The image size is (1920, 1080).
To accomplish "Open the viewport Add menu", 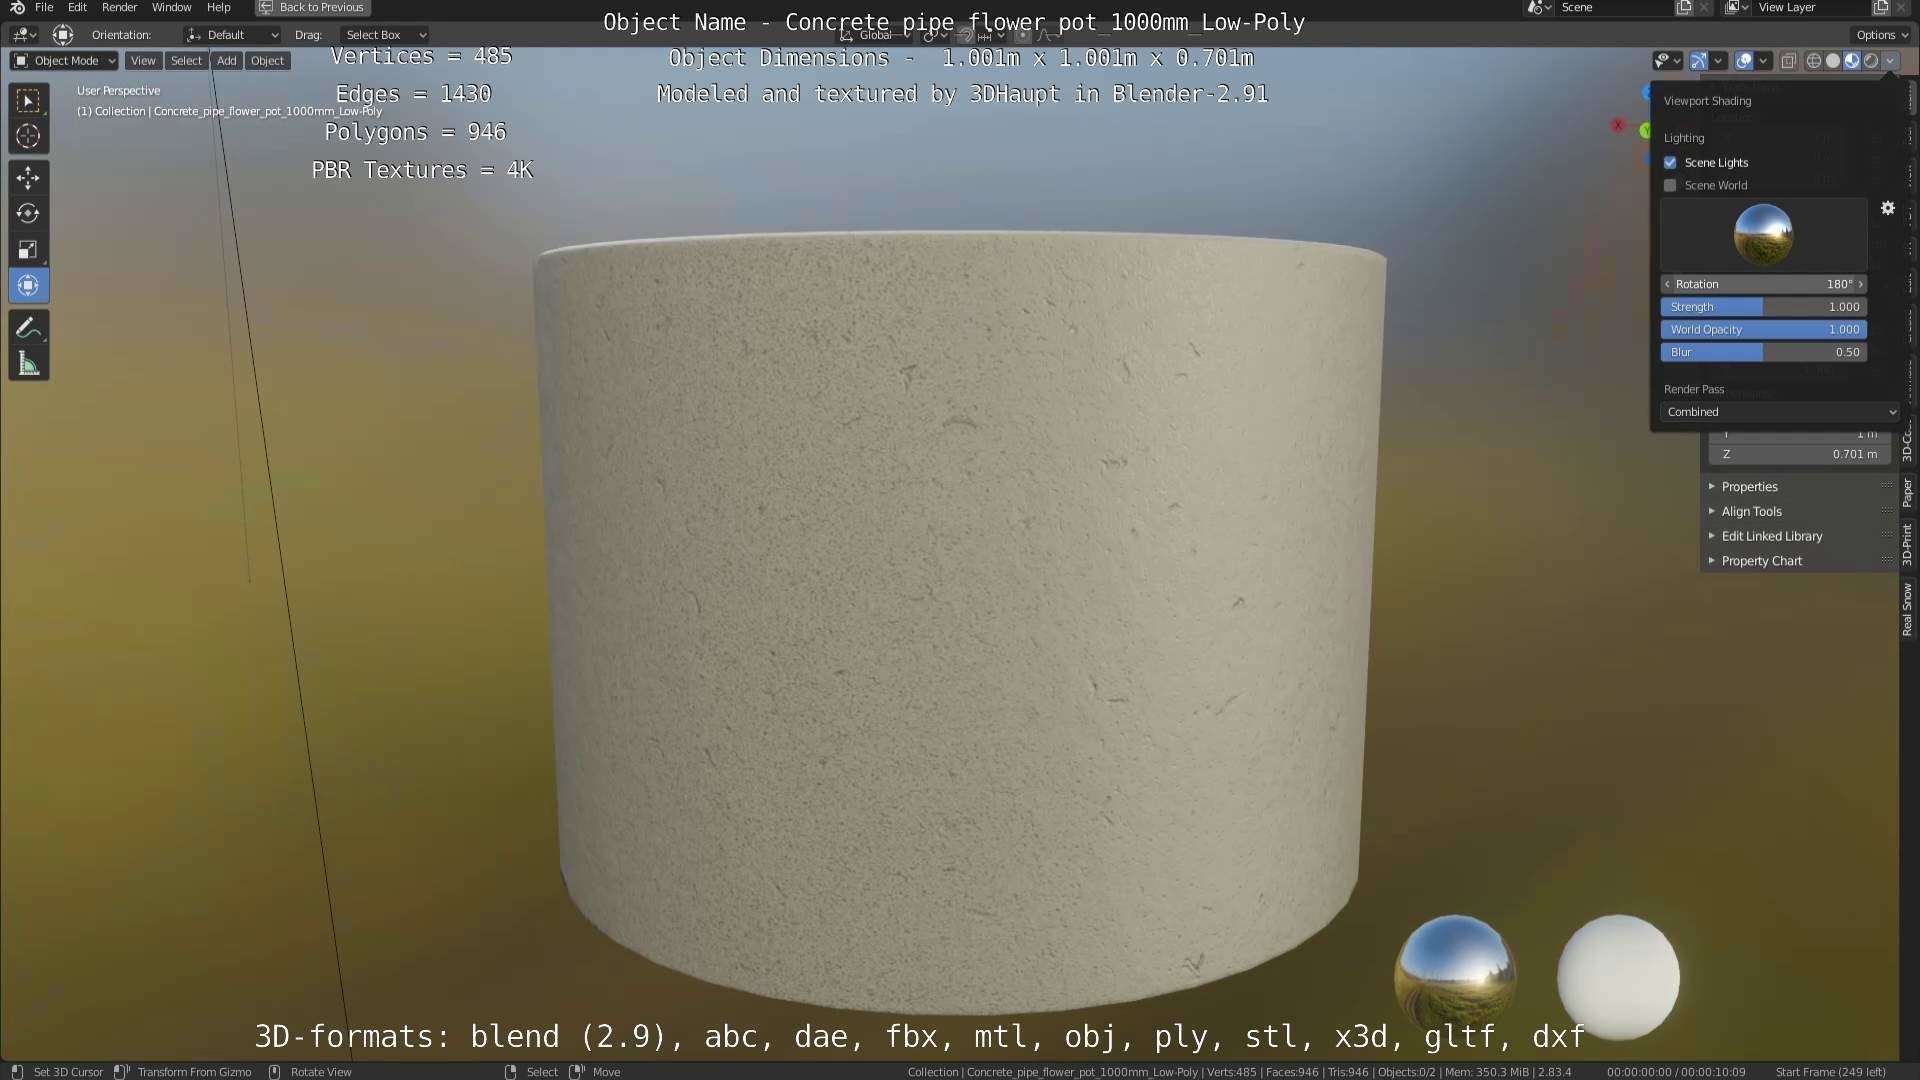I will tap(227, 61).
